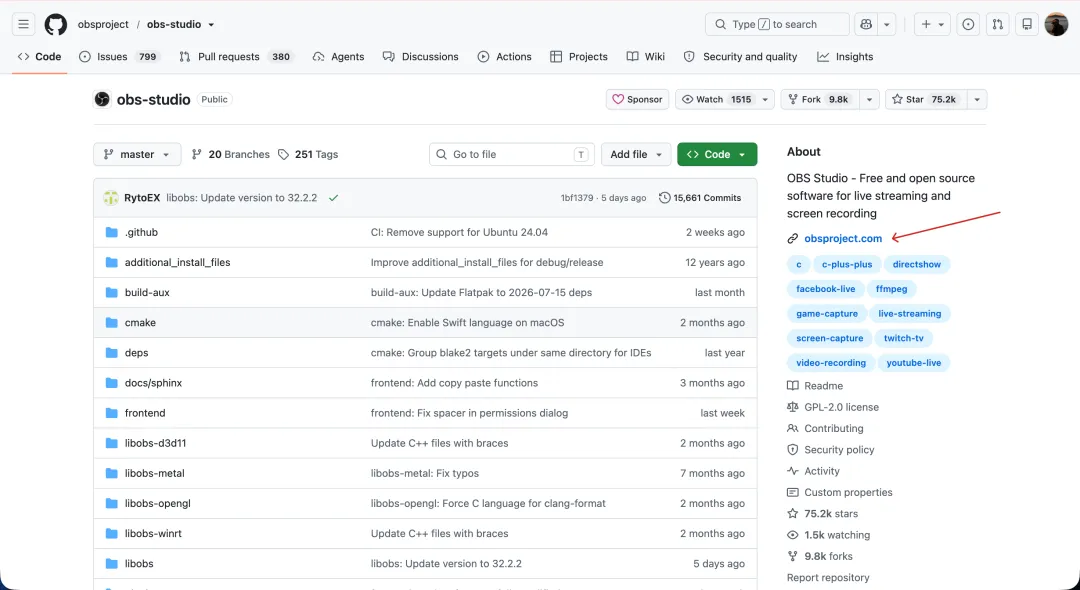Open the green Code dropdown

pos(717,154)
